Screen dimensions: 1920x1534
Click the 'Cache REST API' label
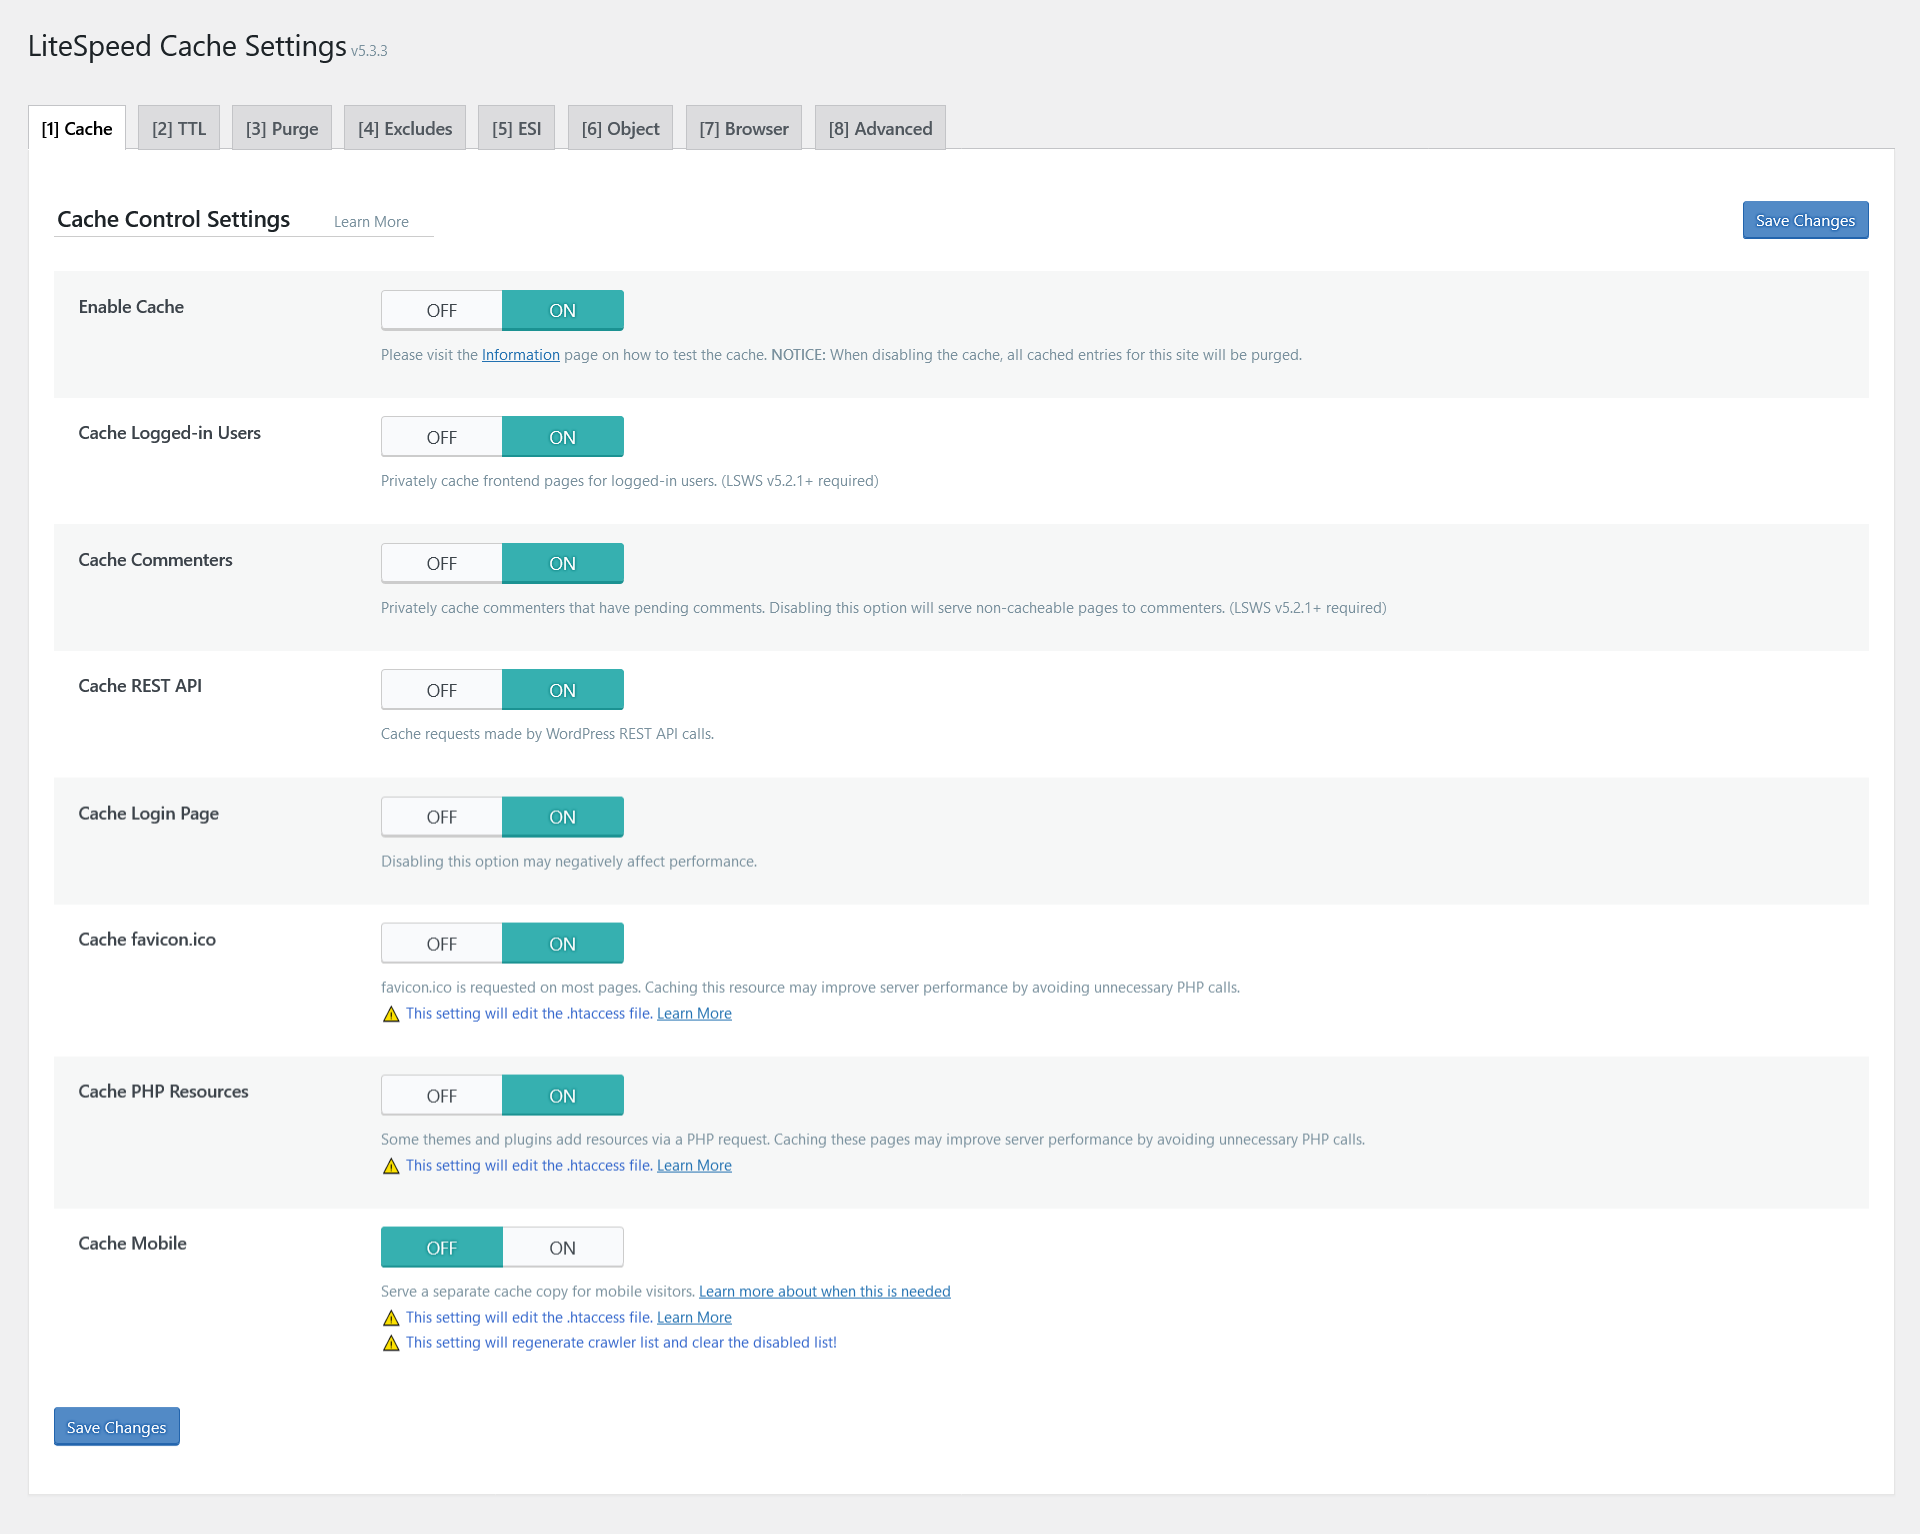click(140, 686)
